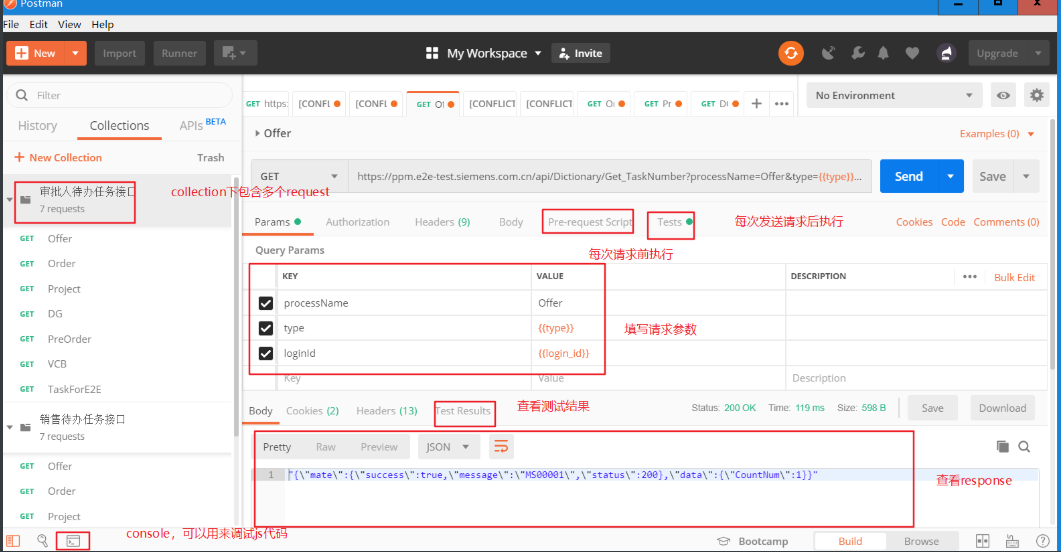The width and height of the screenshot is (1061, 552).
Task: Click the Runner button
Action: click(x=179, y=53)
